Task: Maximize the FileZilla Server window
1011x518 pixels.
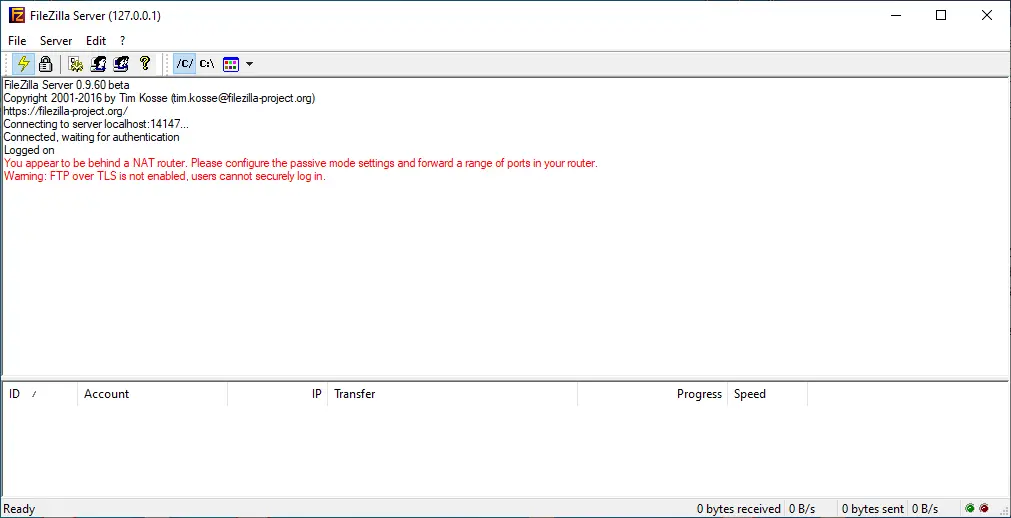Action: point(941,15)
